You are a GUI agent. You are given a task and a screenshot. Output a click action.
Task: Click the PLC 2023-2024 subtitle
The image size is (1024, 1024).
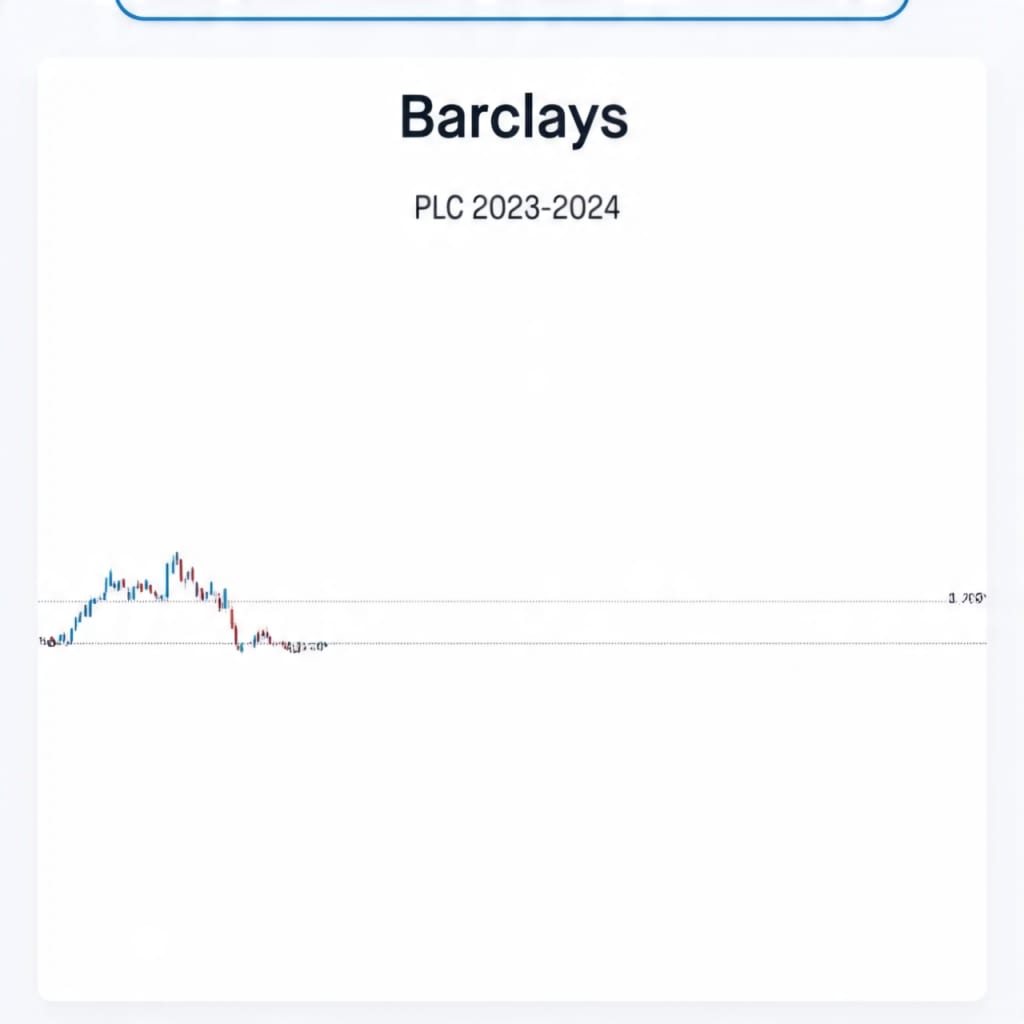517,208
